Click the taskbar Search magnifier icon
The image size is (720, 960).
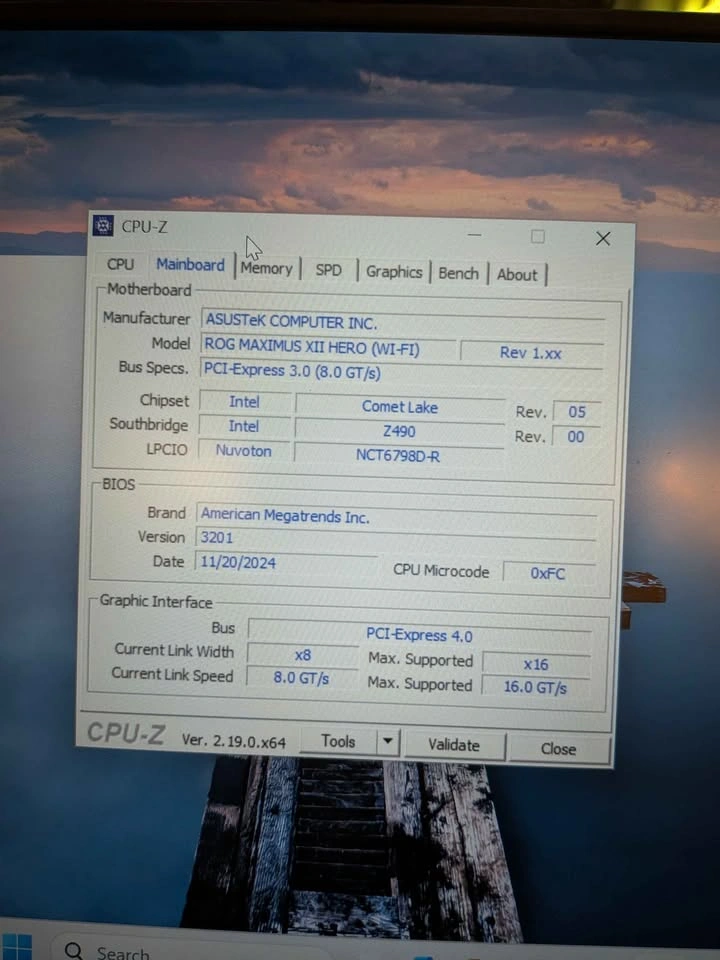coord(73,950)
